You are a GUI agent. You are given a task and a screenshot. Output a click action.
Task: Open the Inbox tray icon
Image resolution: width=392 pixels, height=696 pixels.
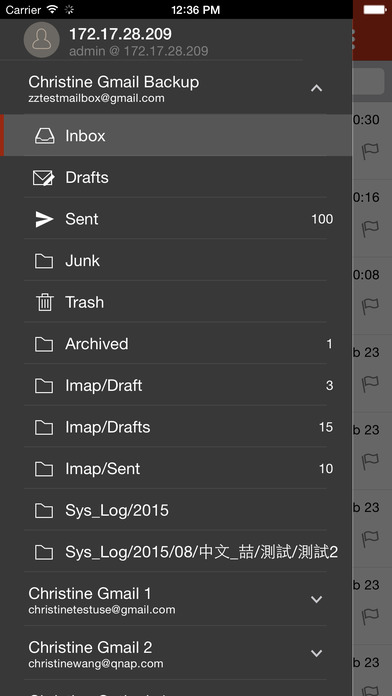[x=44, y=136]
